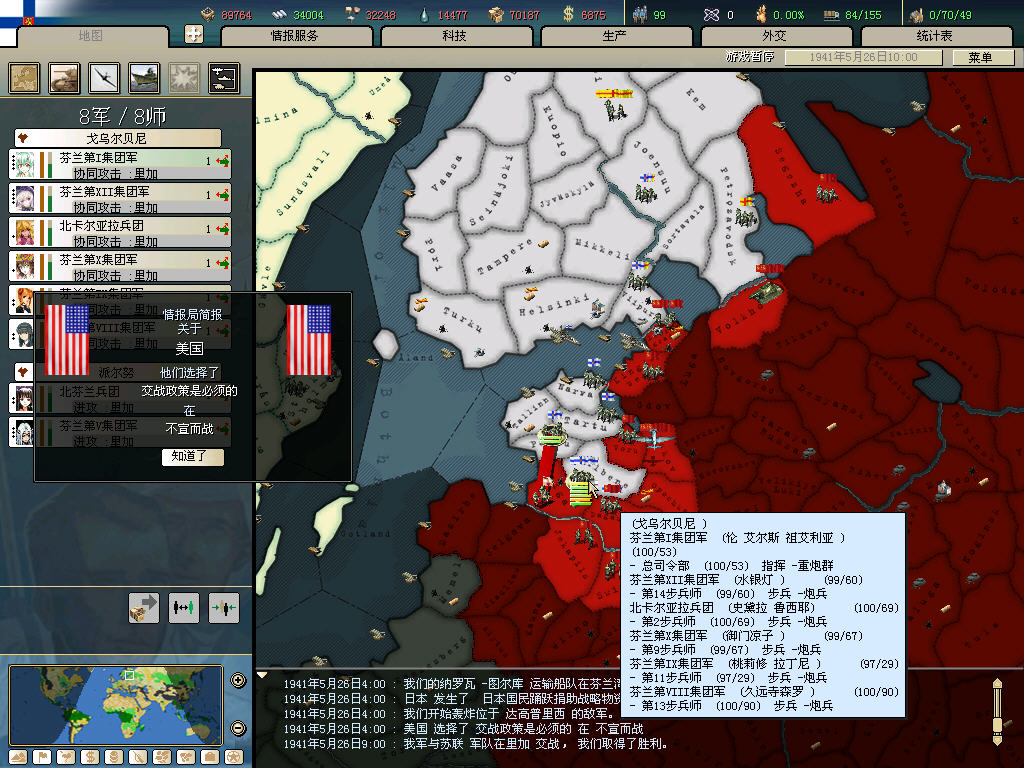The image size is (1024, 768).
Task: Select the 芬兰第X集团军 unit row
Action: [x=120, y=266]
